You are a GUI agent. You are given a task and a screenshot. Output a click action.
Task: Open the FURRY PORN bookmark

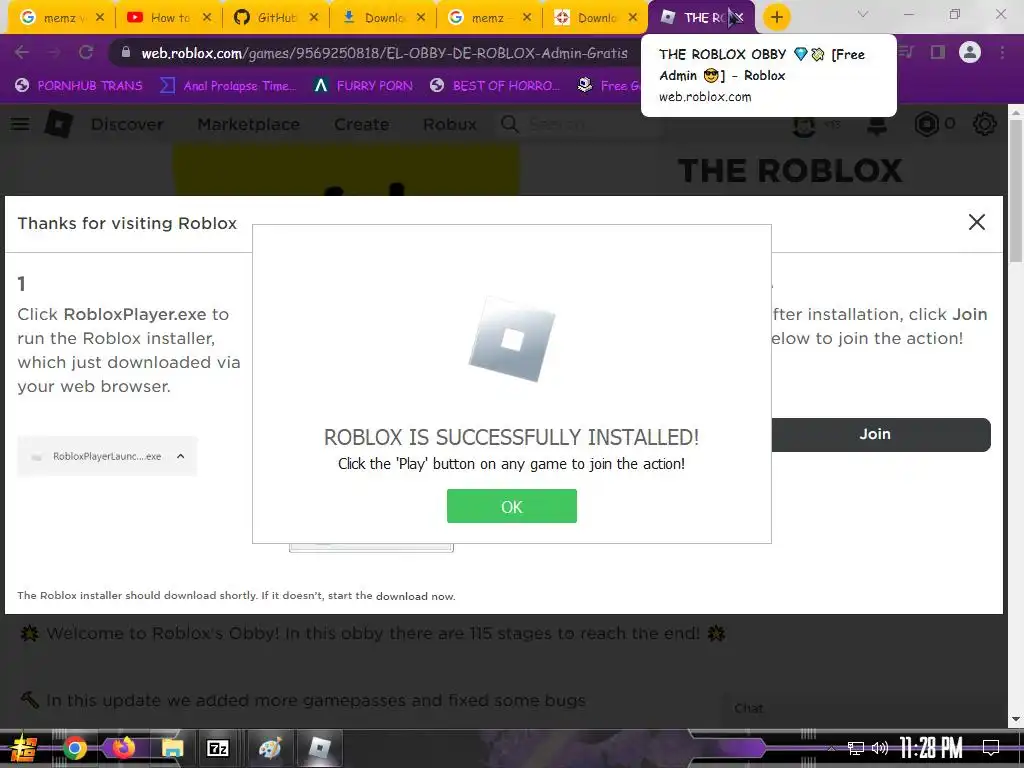363,86
